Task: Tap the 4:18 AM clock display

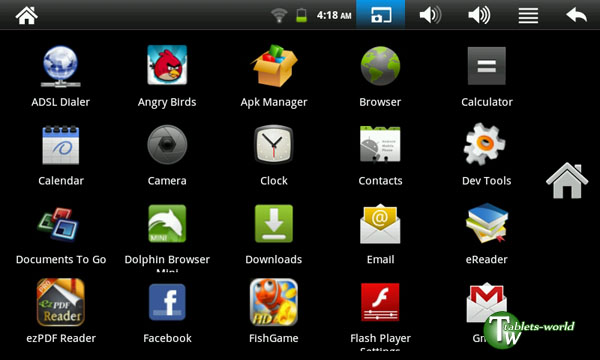Action: 334,15
